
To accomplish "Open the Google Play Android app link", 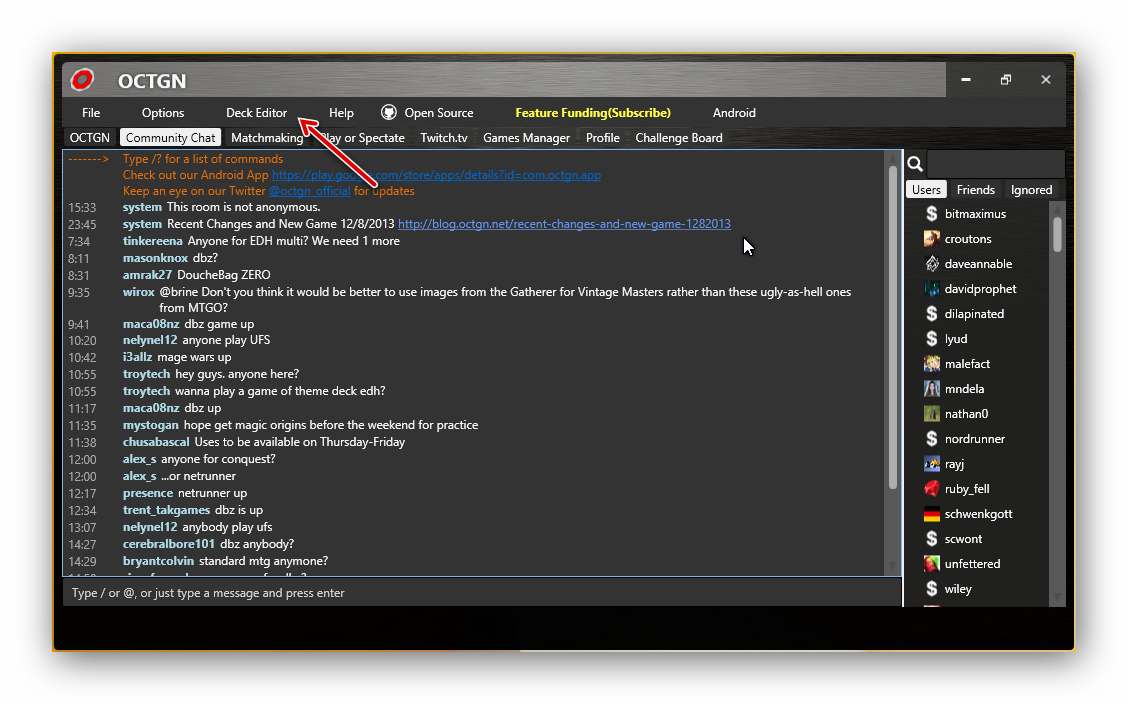I will coord(436,175).
